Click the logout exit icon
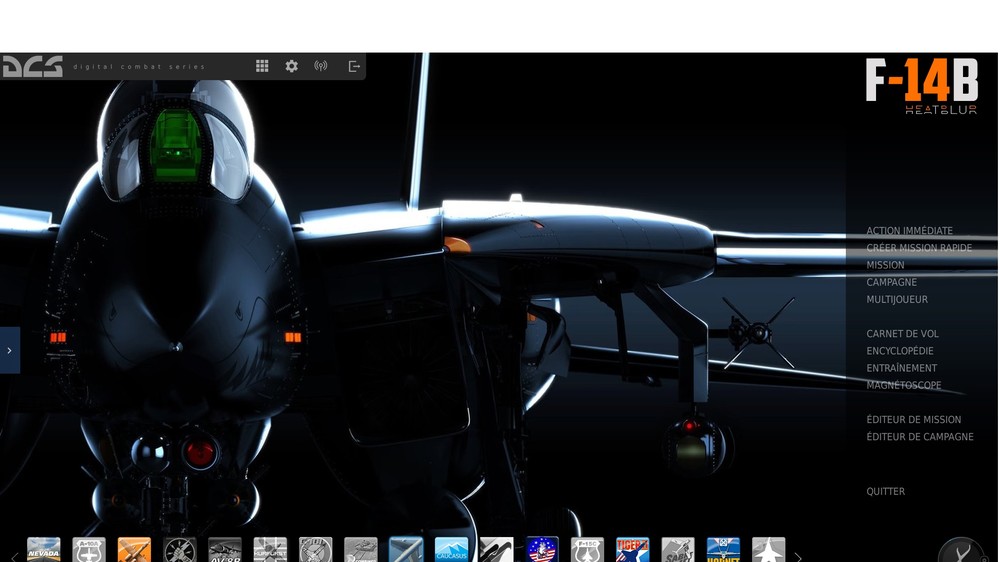Image resolution: width=1000 pixels, height=562 pixels. (354, 66)
